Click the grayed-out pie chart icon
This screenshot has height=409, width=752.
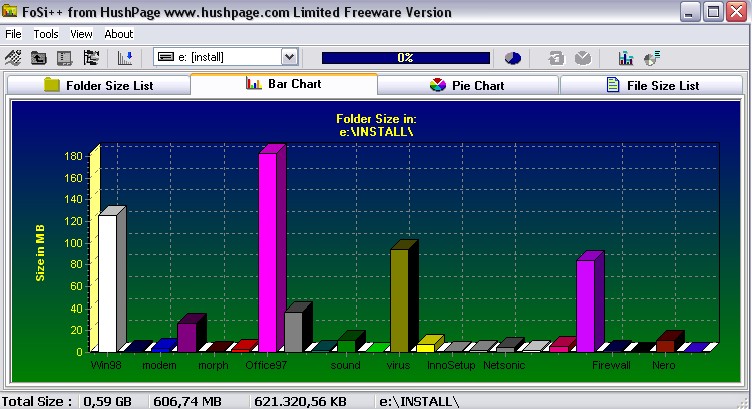(583, 58)
